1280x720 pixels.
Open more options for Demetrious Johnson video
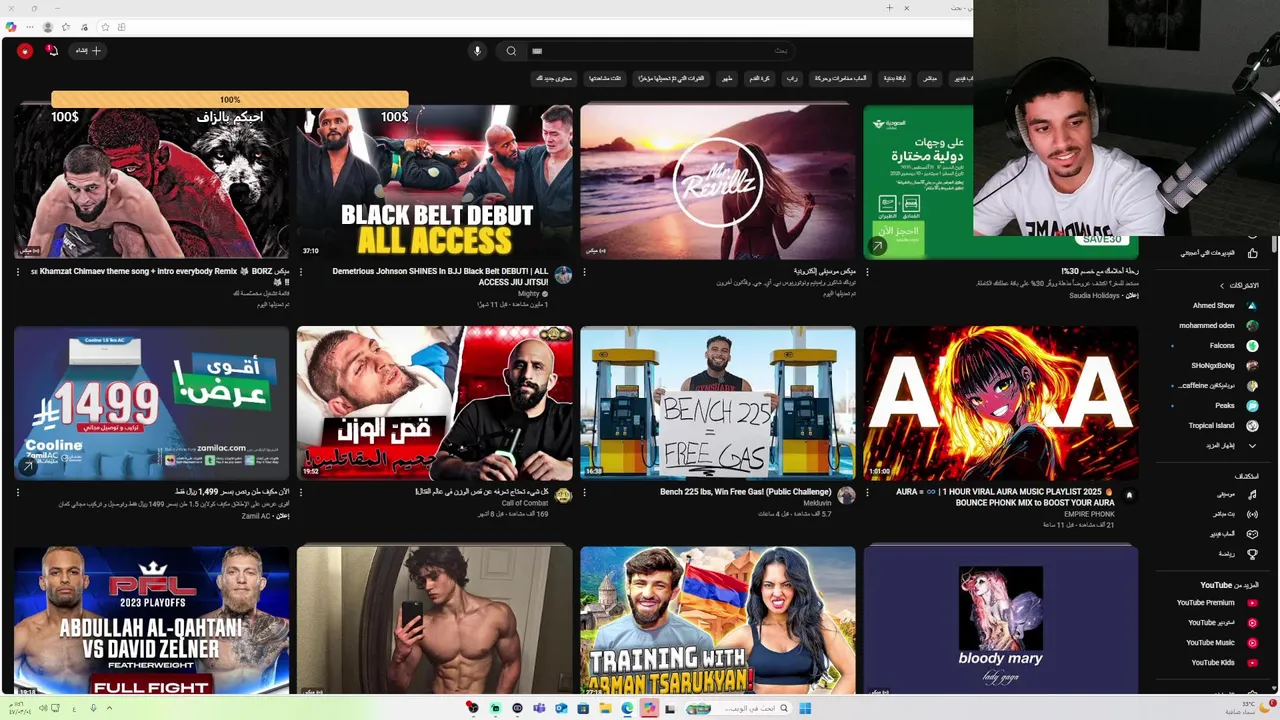point(301,272)
